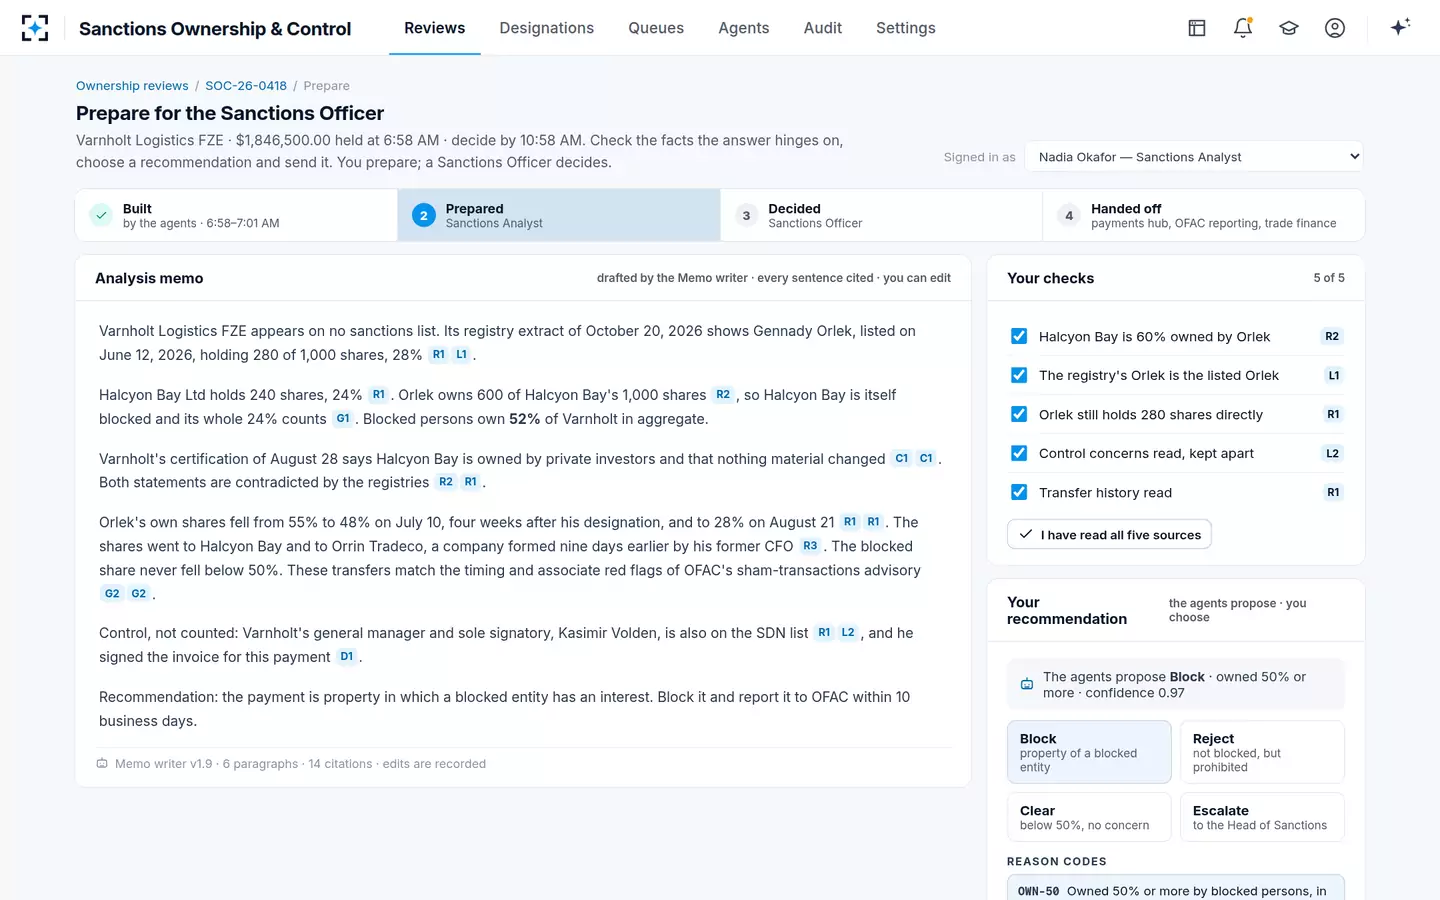Select the 'Handed off' step
Screen dimensions: 1440x900
[x=1203, y=215]
